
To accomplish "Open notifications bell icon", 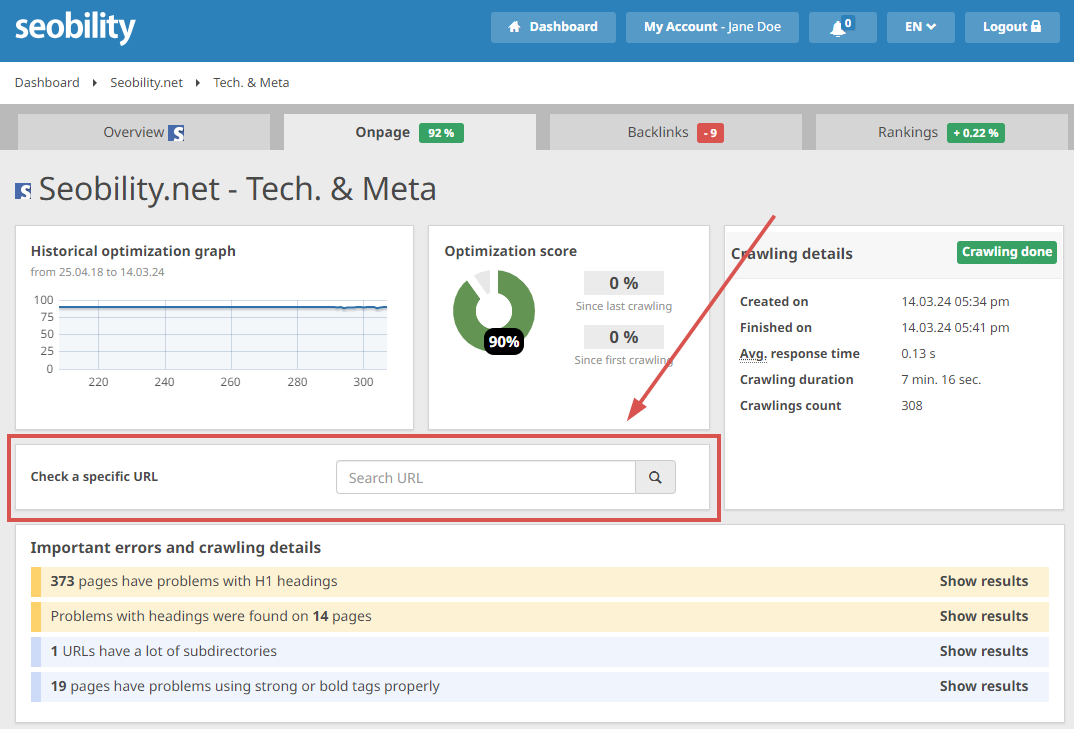I will click(x=841, y=27).
